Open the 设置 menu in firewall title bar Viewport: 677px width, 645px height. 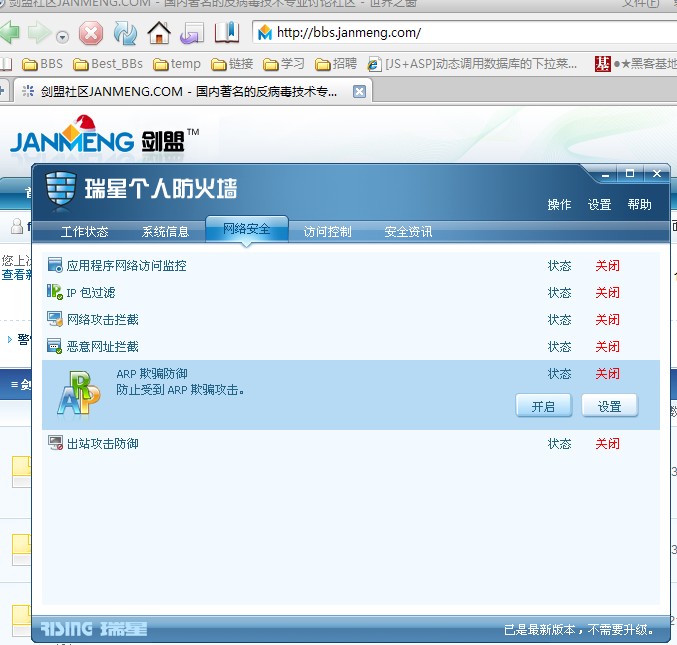pos(599,204)
